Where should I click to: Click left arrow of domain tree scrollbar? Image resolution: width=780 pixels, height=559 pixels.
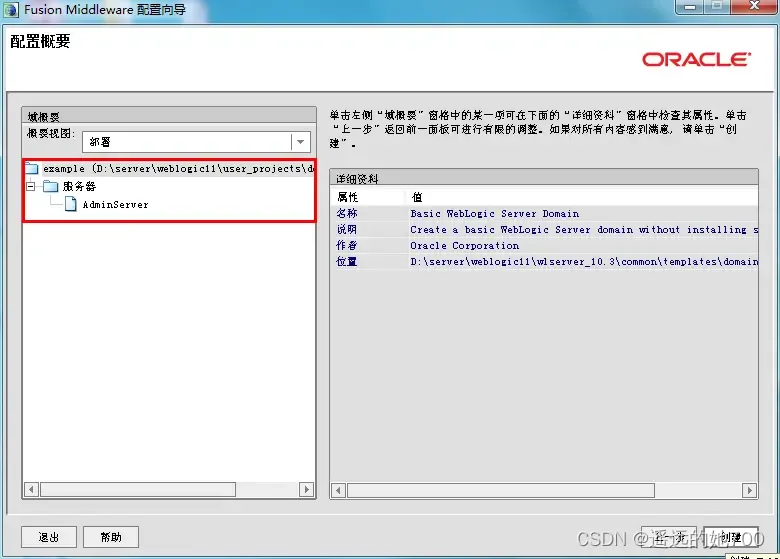[x=31, y=489]
